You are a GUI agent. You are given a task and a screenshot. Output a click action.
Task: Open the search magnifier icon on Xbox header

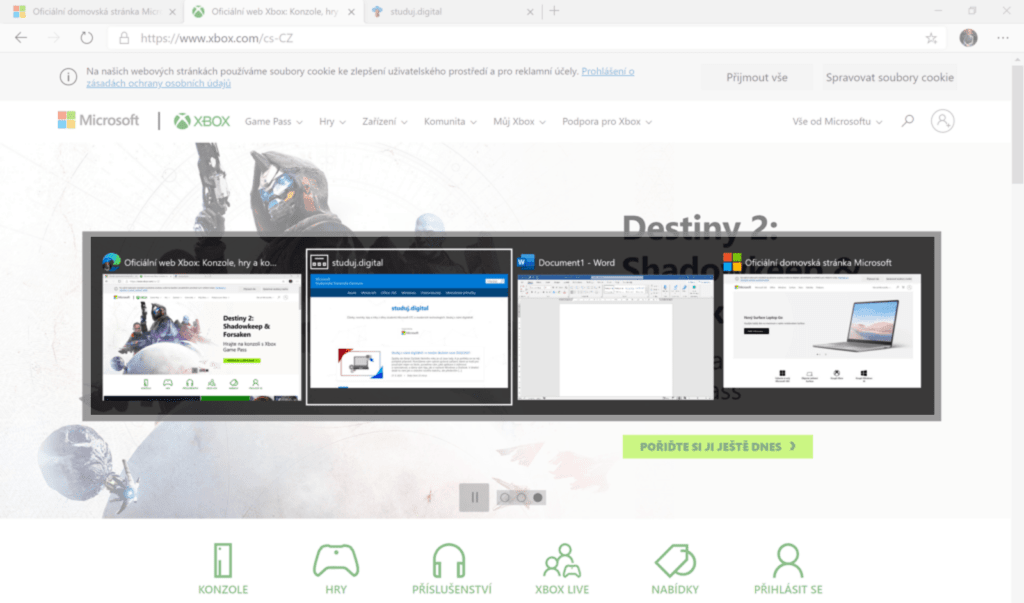908,121
